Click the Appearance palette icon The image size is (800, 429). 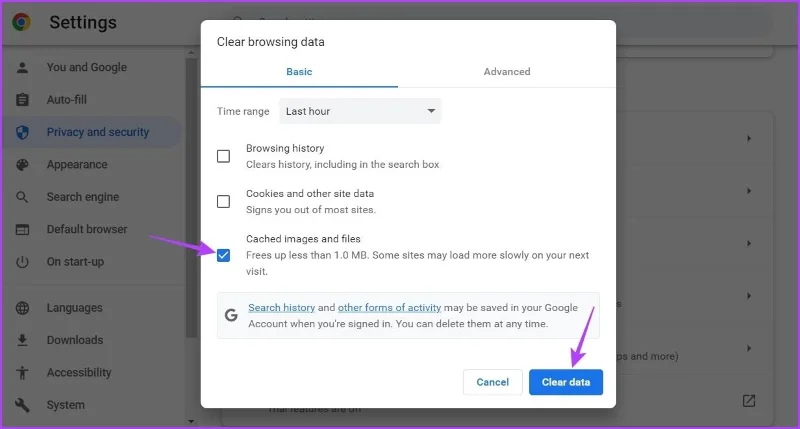tap(22, 164)
